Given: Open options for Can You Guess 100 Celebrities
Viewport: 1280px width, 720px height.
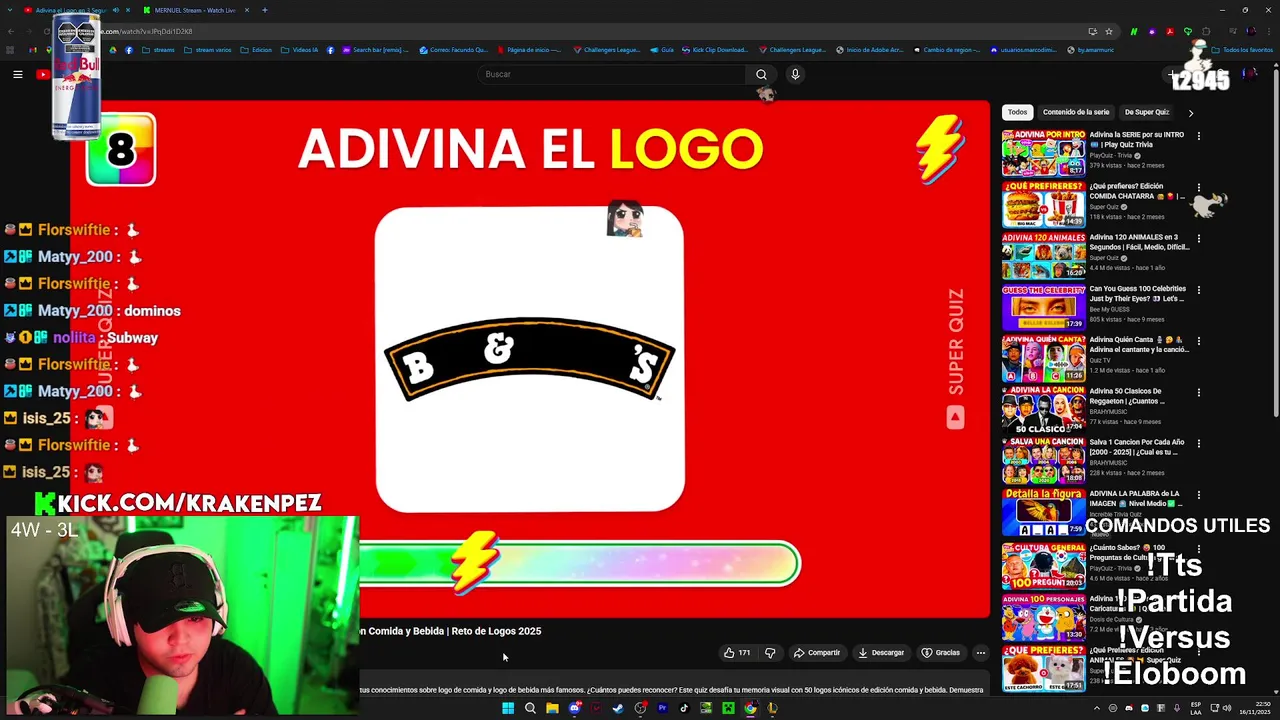Looking at the screenshot, I should [x=1199, y=290].
